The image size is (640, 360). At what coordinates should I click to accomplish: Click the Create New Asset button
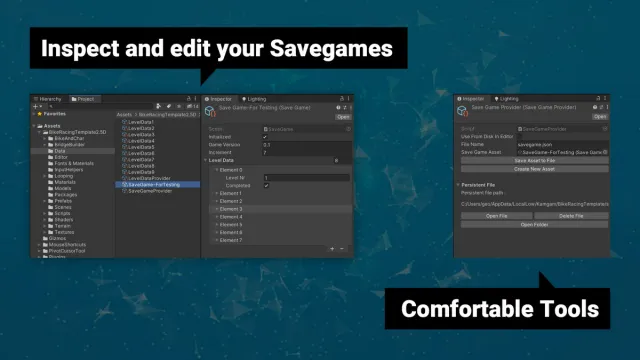point(535,169)
